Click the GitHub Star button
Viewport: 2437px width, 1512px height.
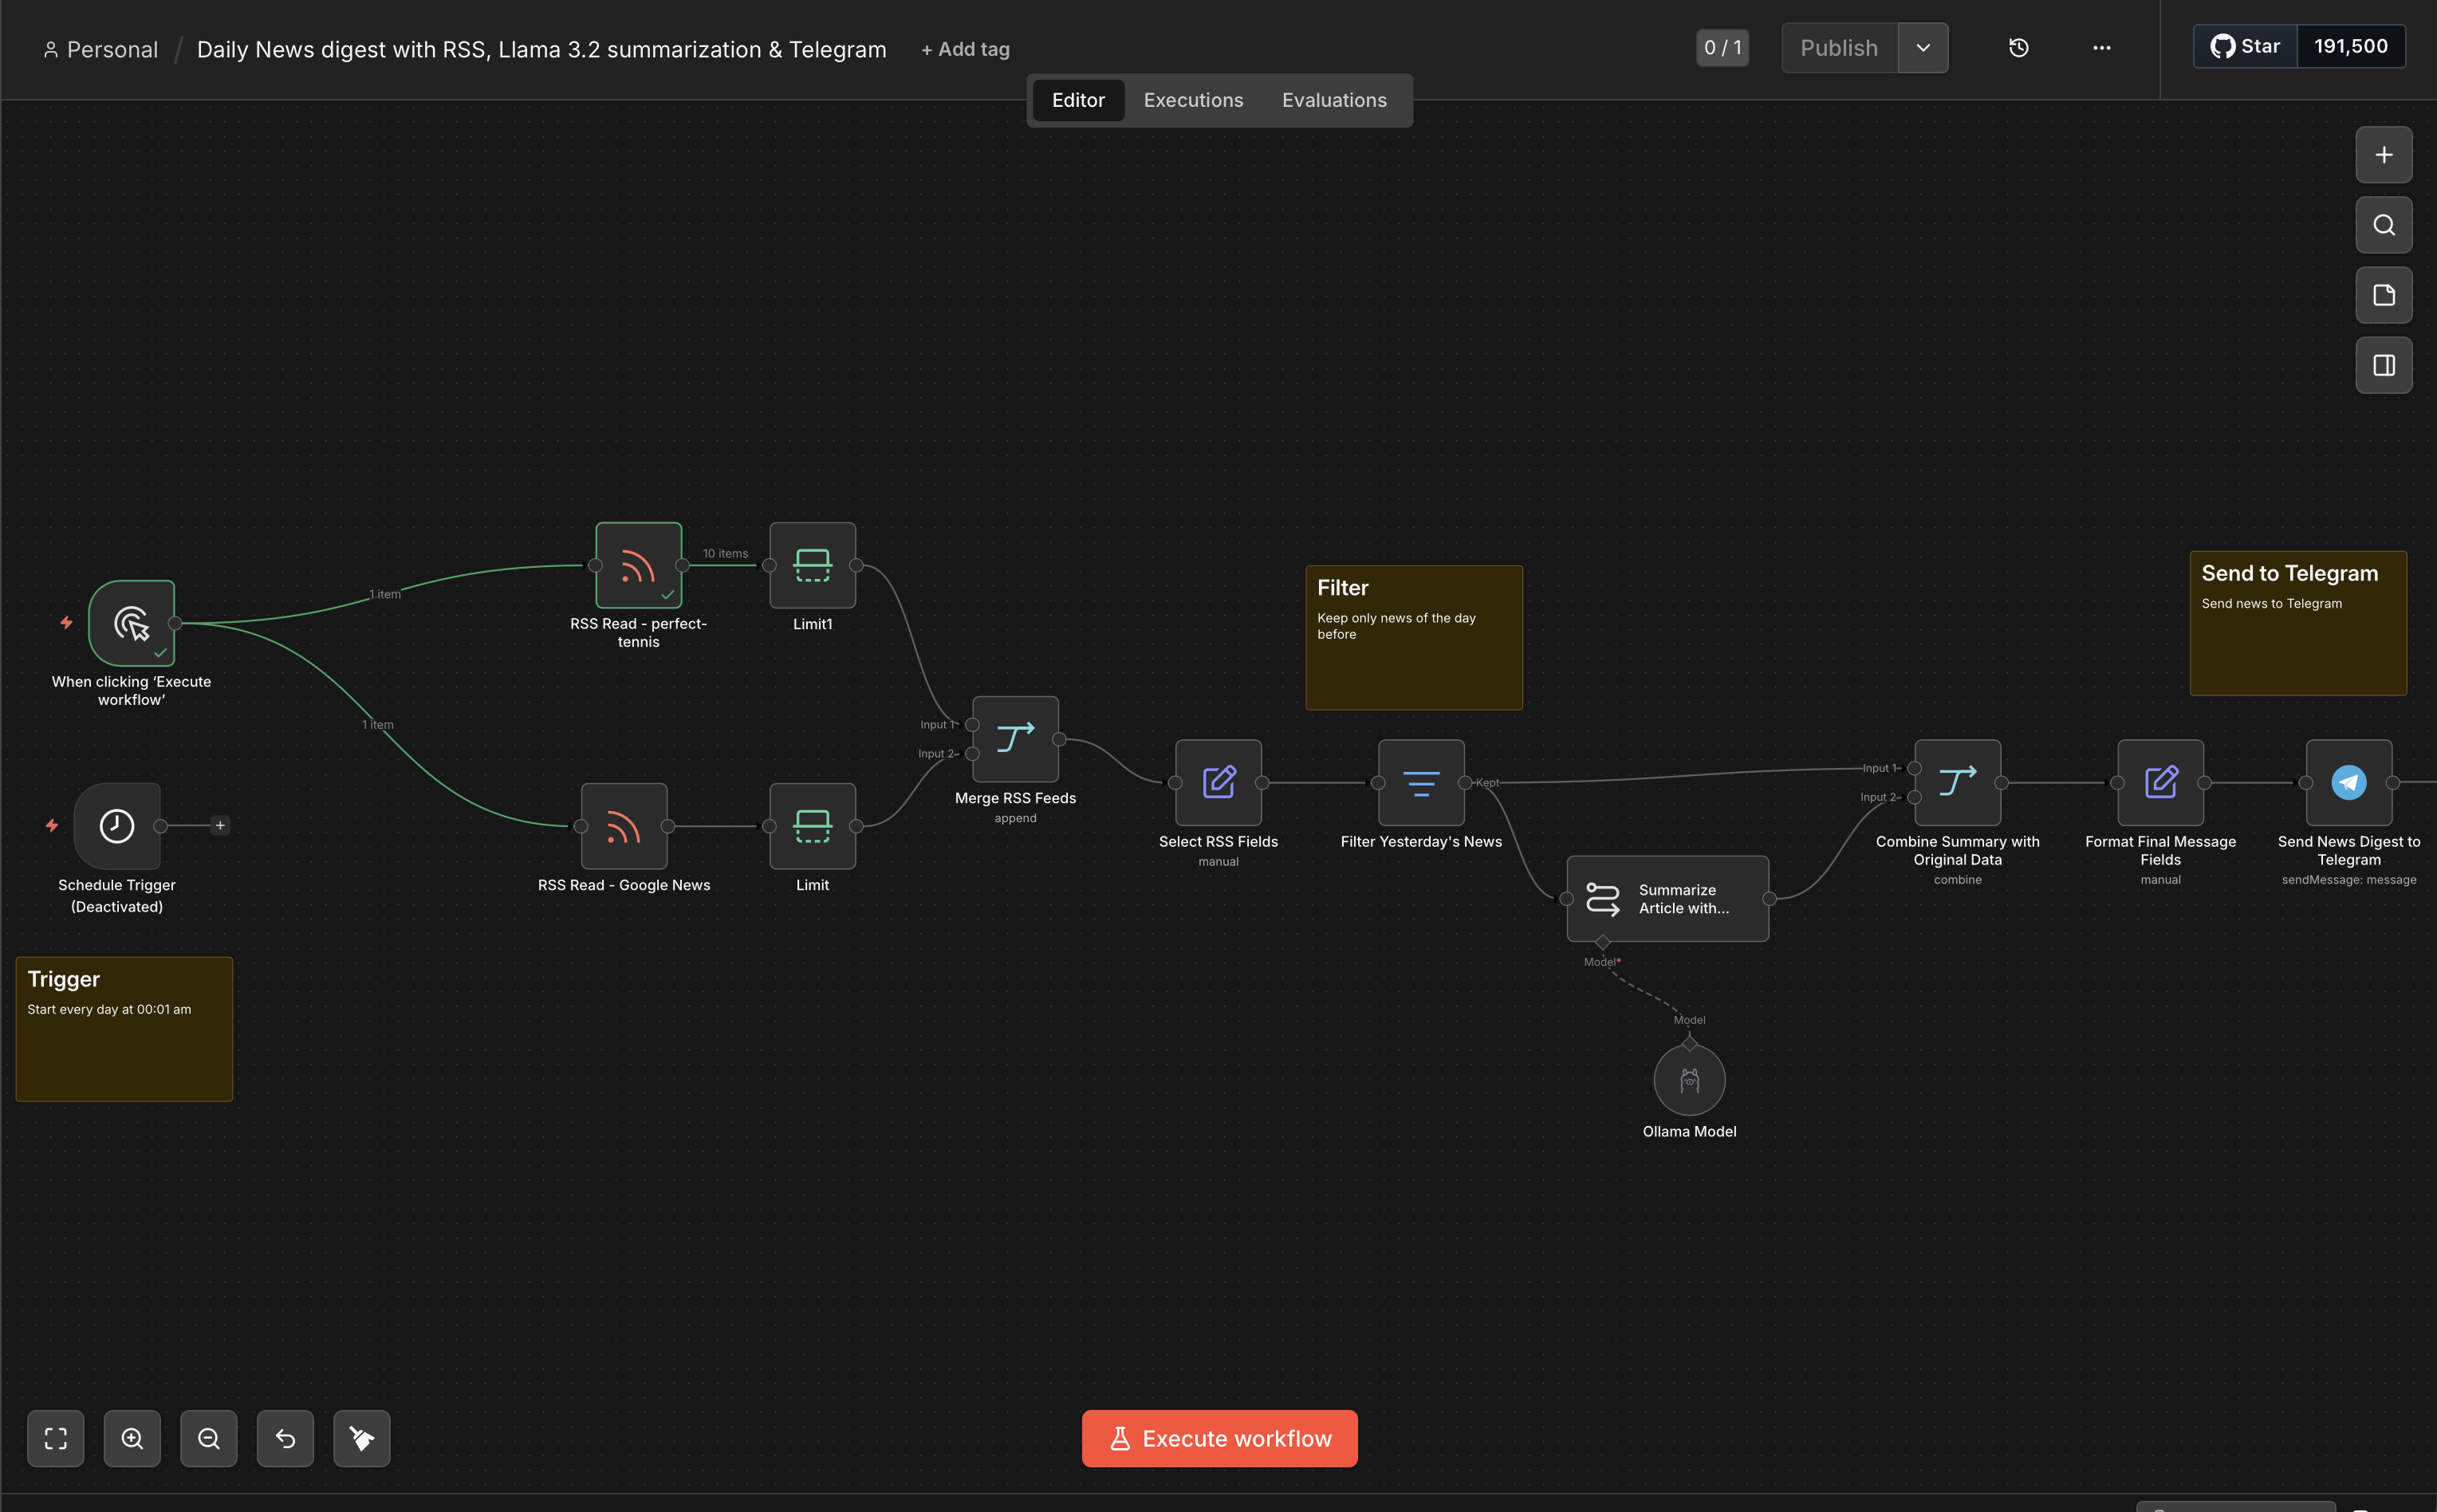point(2246,46)
